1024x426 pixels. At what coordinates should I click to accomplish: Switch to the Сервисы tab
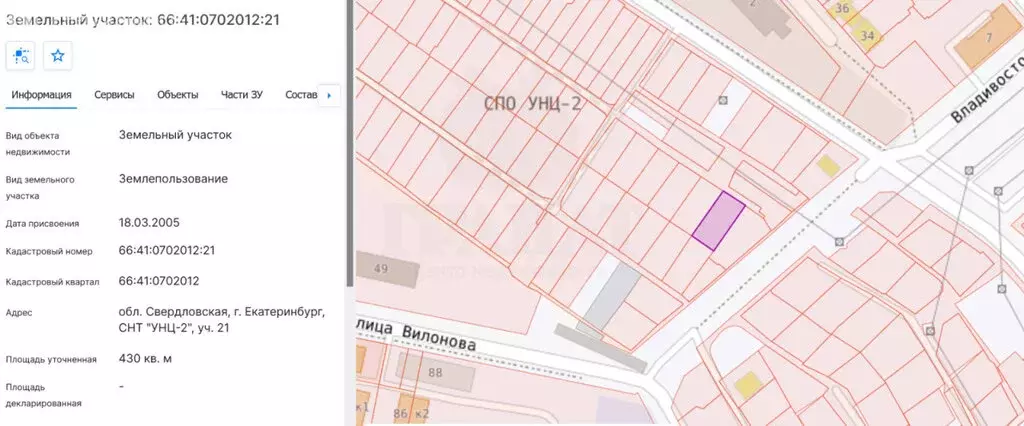pyautogui.click(x=114, y=95)
